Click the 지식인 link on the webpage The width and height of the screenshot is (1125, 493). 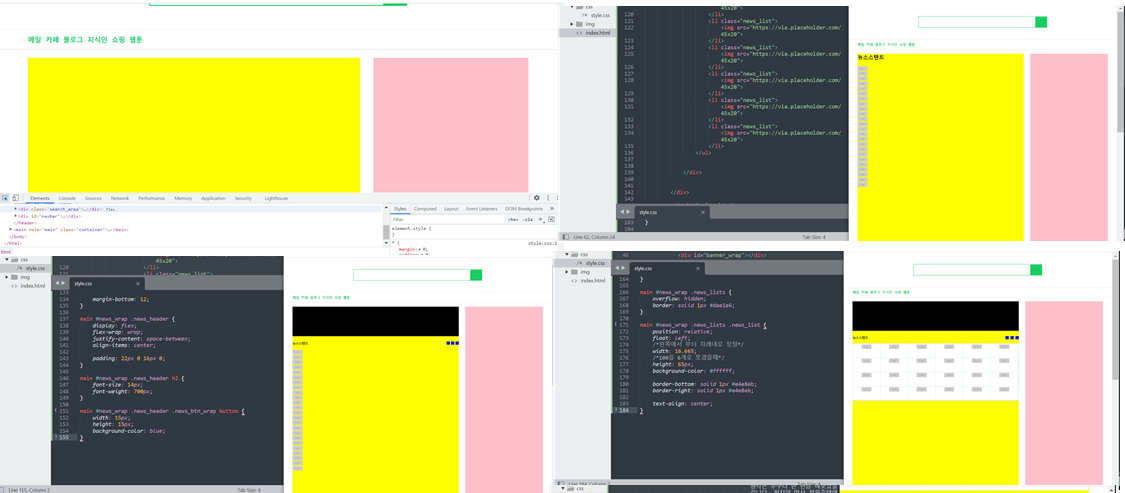(x=98, y=39)
